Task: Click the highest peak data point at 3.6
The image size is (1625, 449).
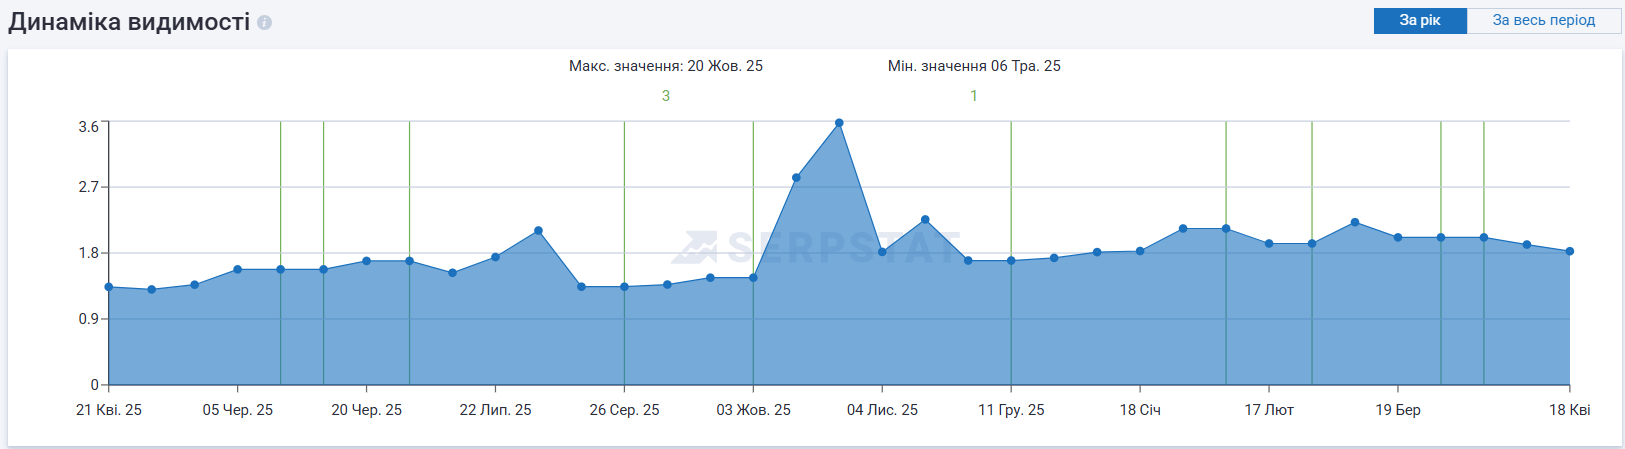Action: click(x=839, y=123)
